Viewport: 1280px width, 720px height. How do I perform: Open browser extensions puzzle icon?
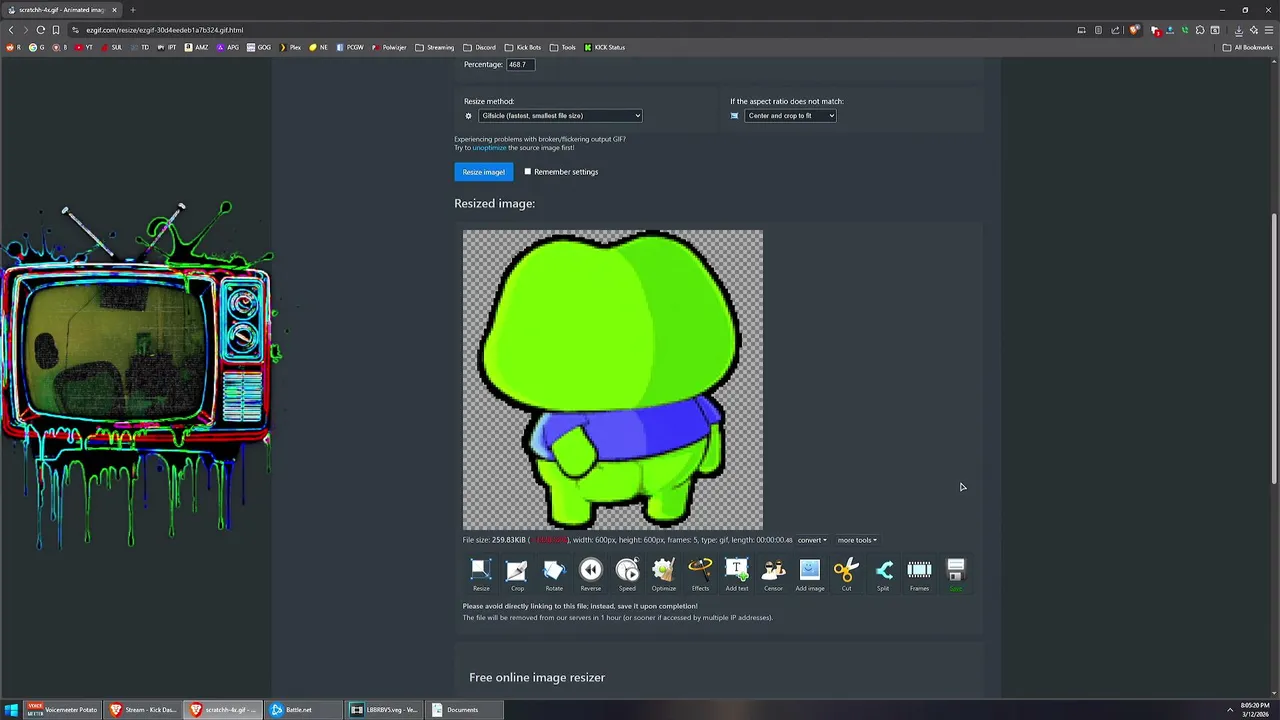click(1200, 30)
